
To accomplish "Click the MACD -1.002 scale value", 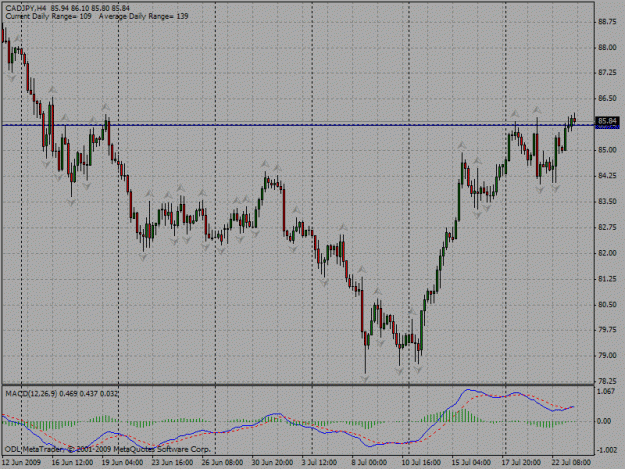I will pos(607,450).
